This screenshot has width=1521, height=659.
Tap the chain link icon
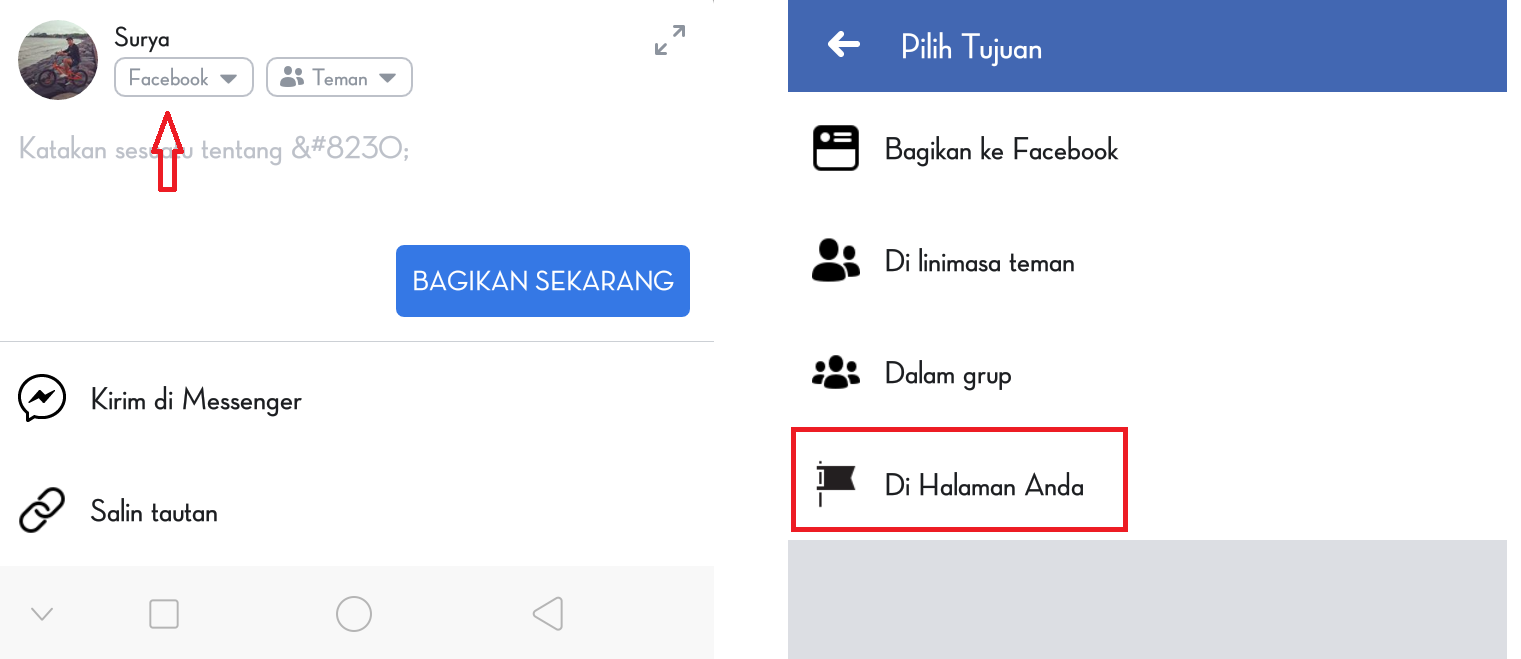pos(42,511)
